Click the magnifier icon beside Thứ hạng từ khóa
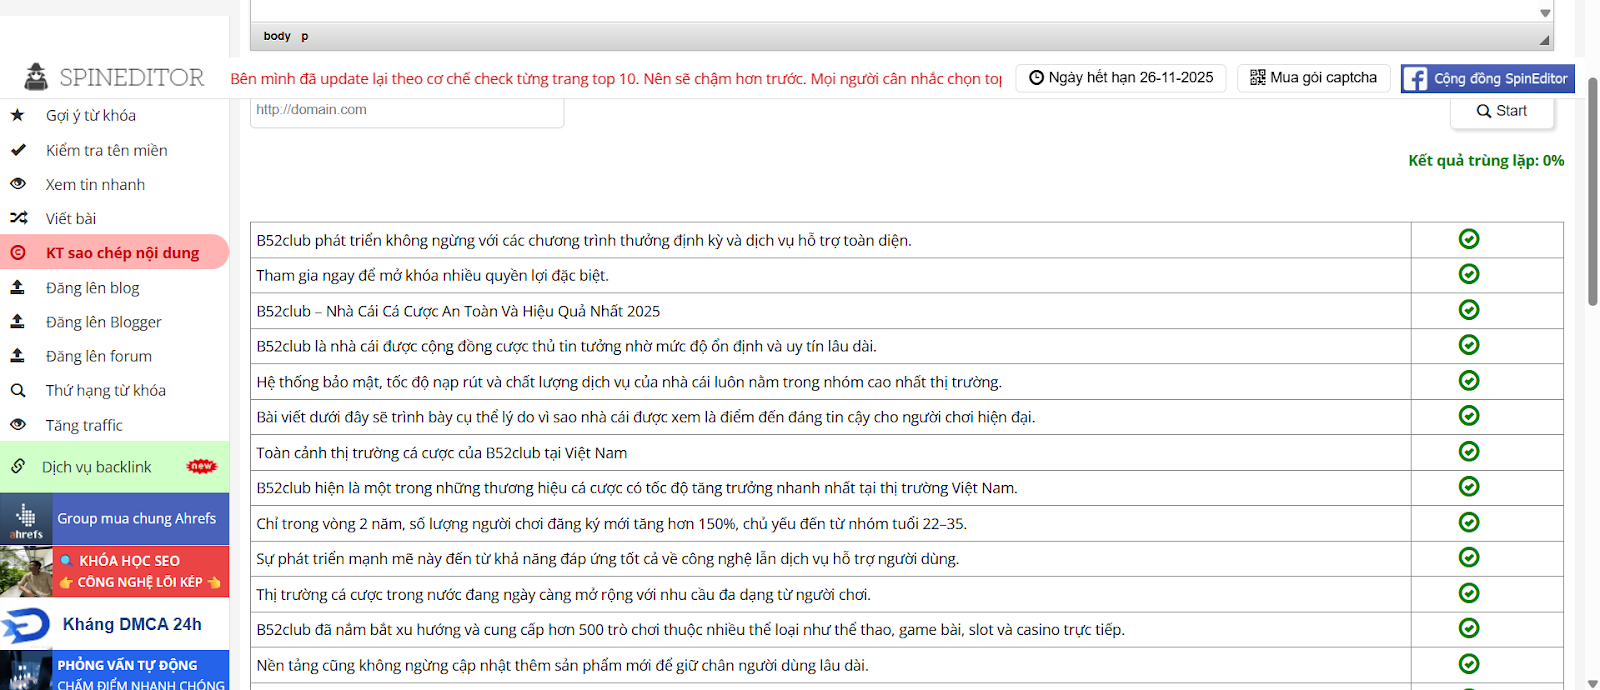The image size is (1600, 690). pyautogui.click(x=18, y=391)
